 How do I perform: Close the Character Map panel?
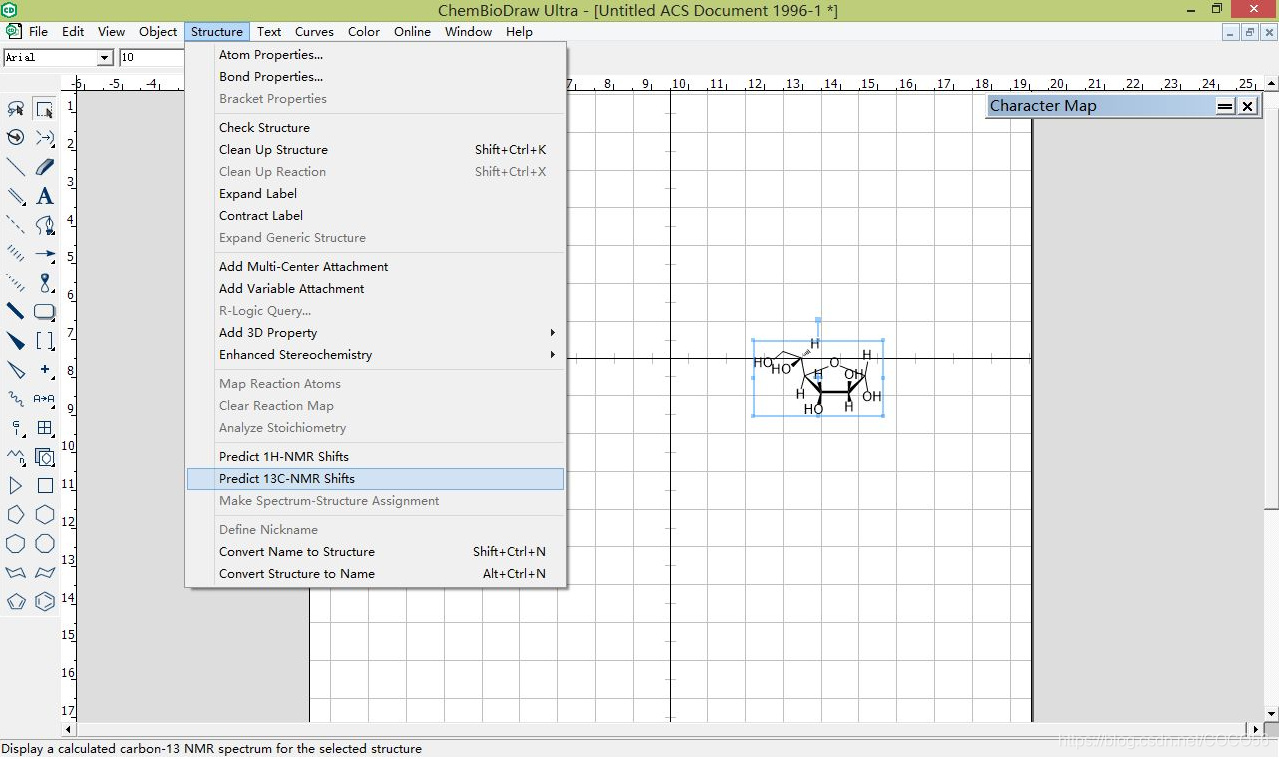(x=1247, y=106)
